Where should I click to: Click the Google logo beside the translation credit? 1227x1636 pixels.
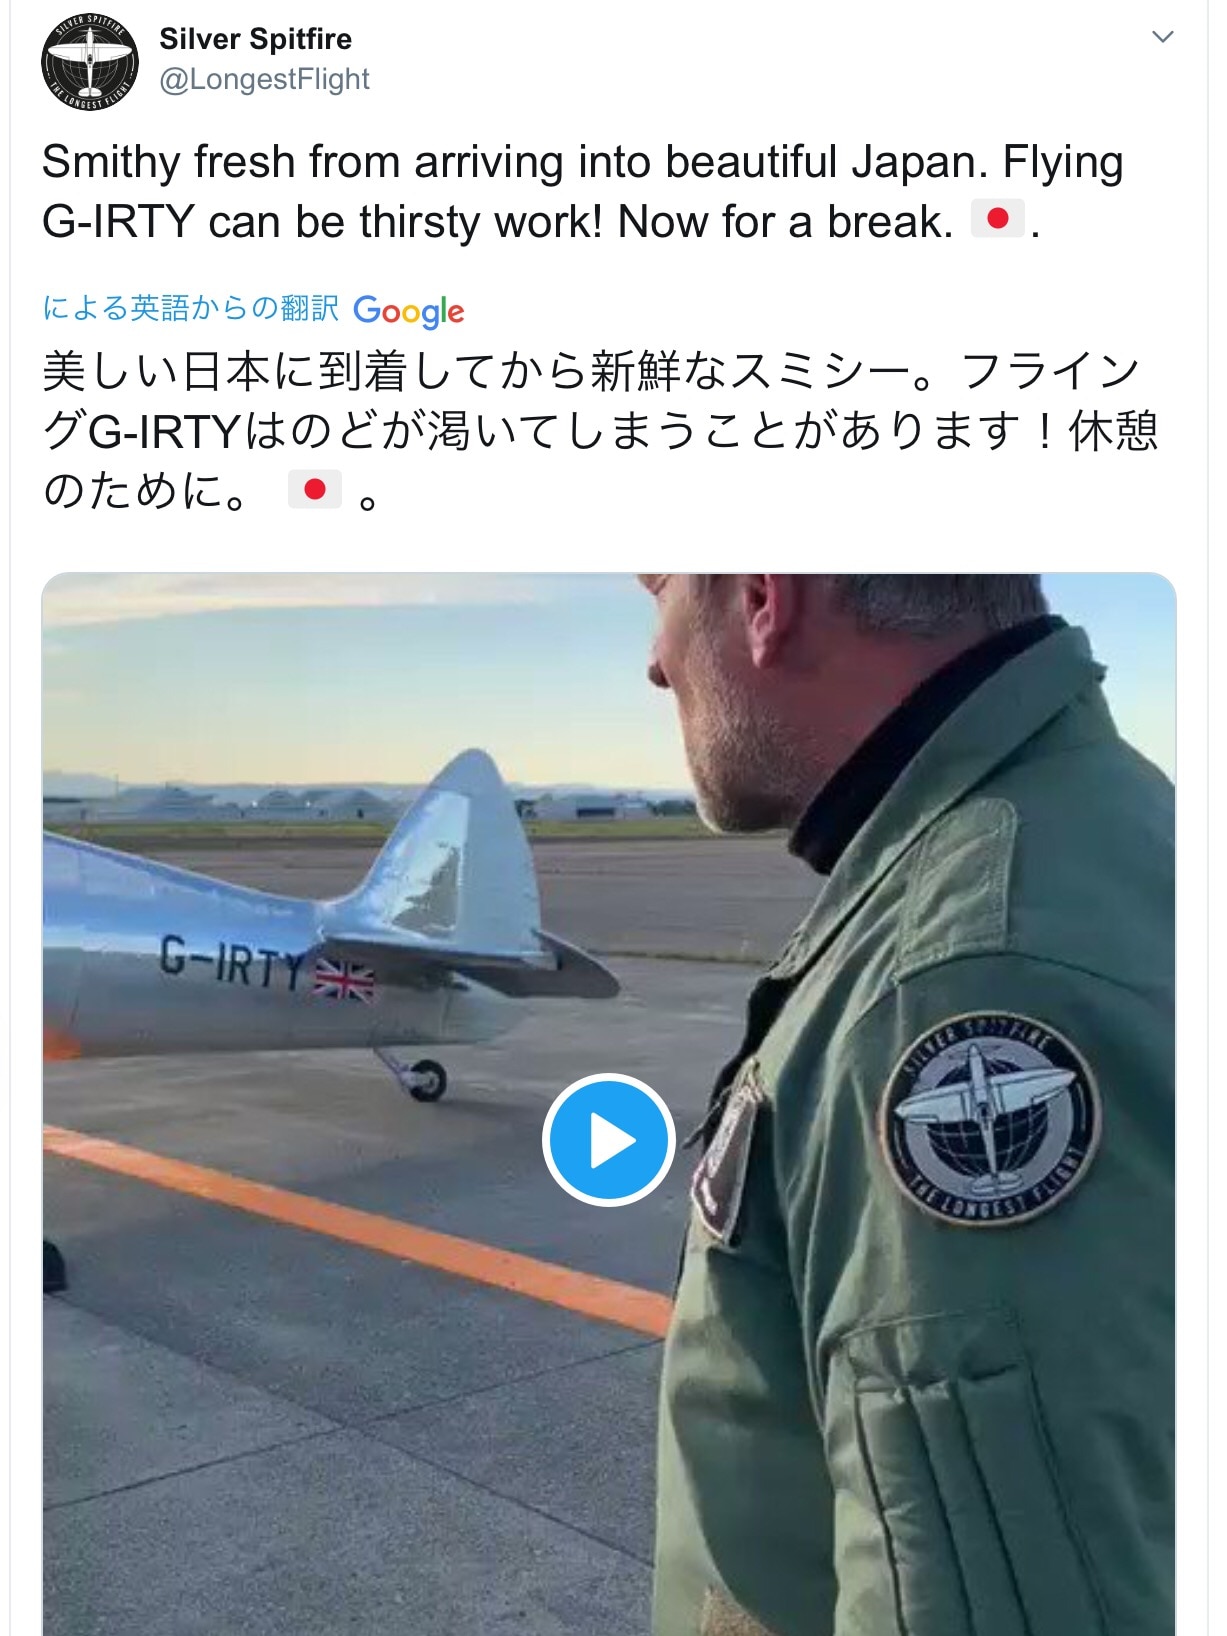pos(409,311)
